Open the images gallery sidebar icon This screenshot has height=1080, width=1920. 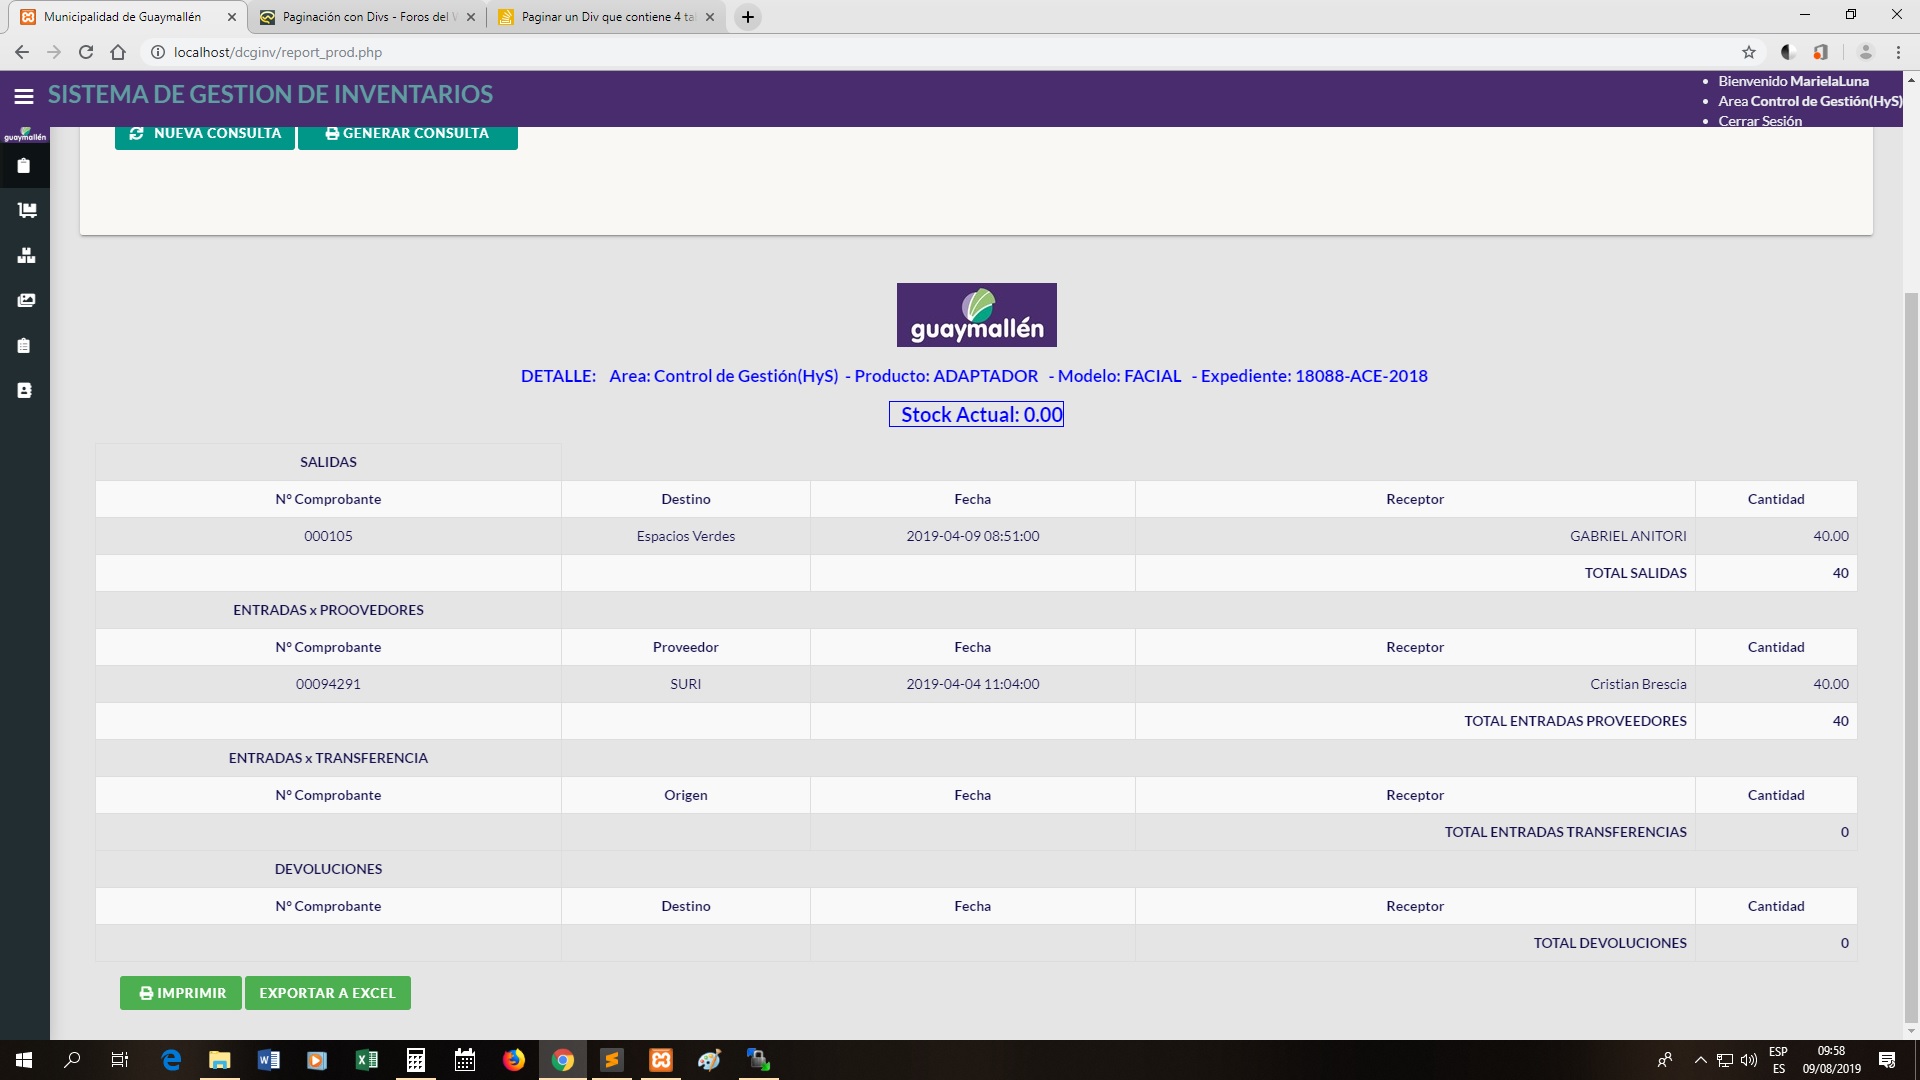point(26,301)
